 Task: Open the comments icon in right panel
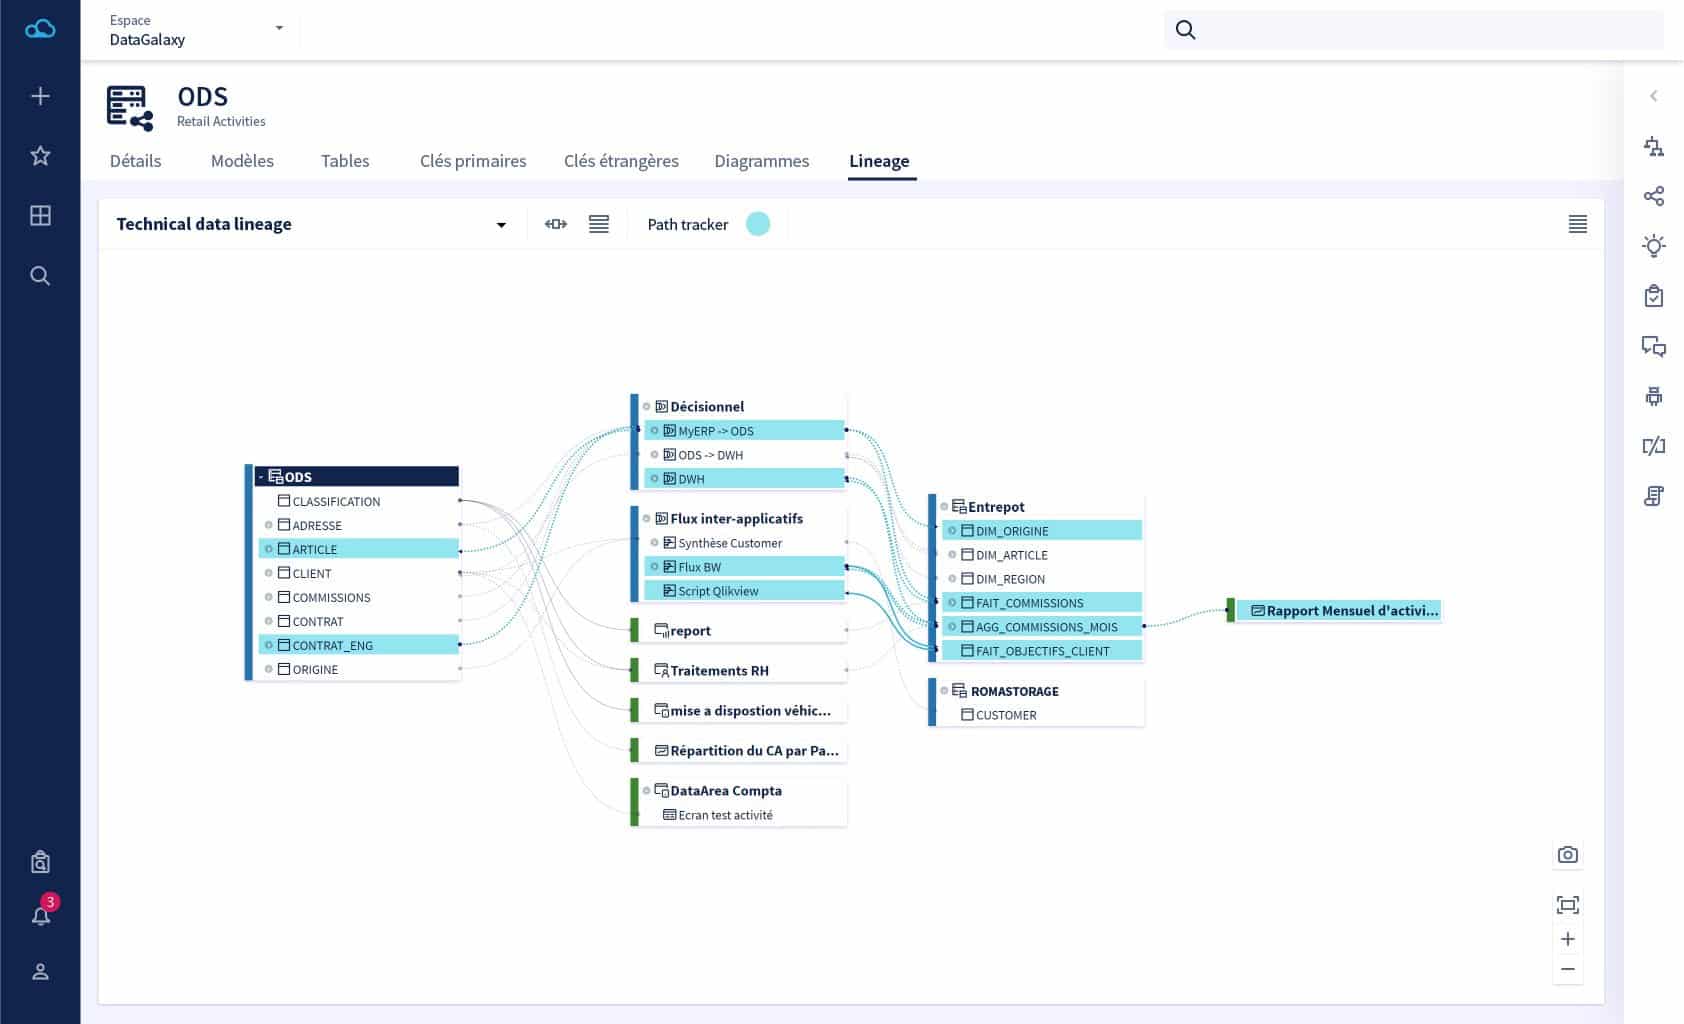(1654, 346)
